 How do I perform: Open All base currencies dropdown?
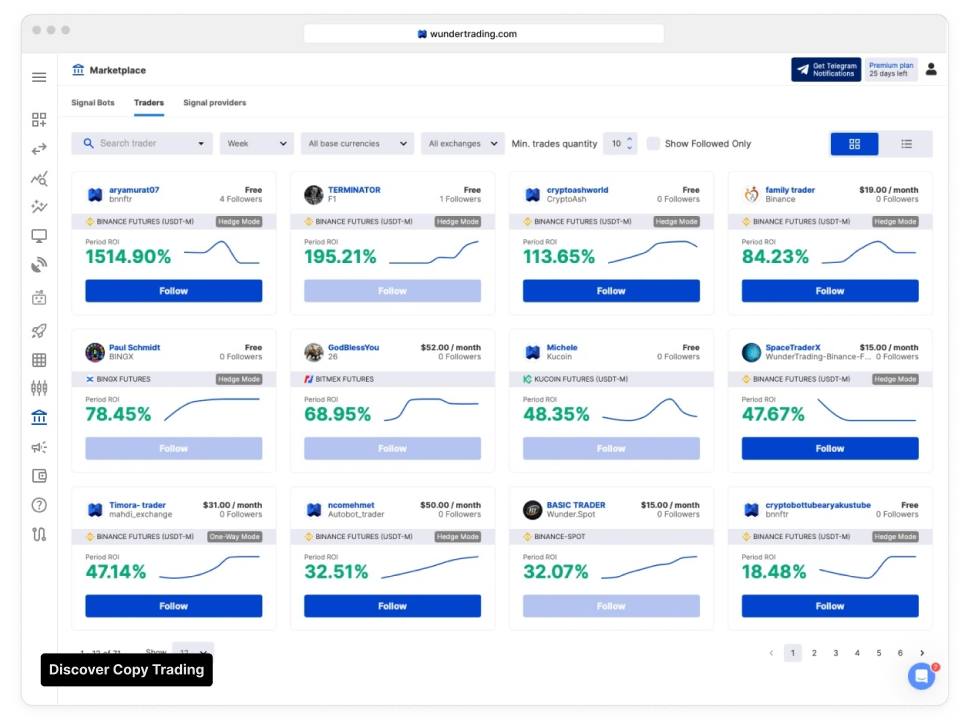pos(357,143)
